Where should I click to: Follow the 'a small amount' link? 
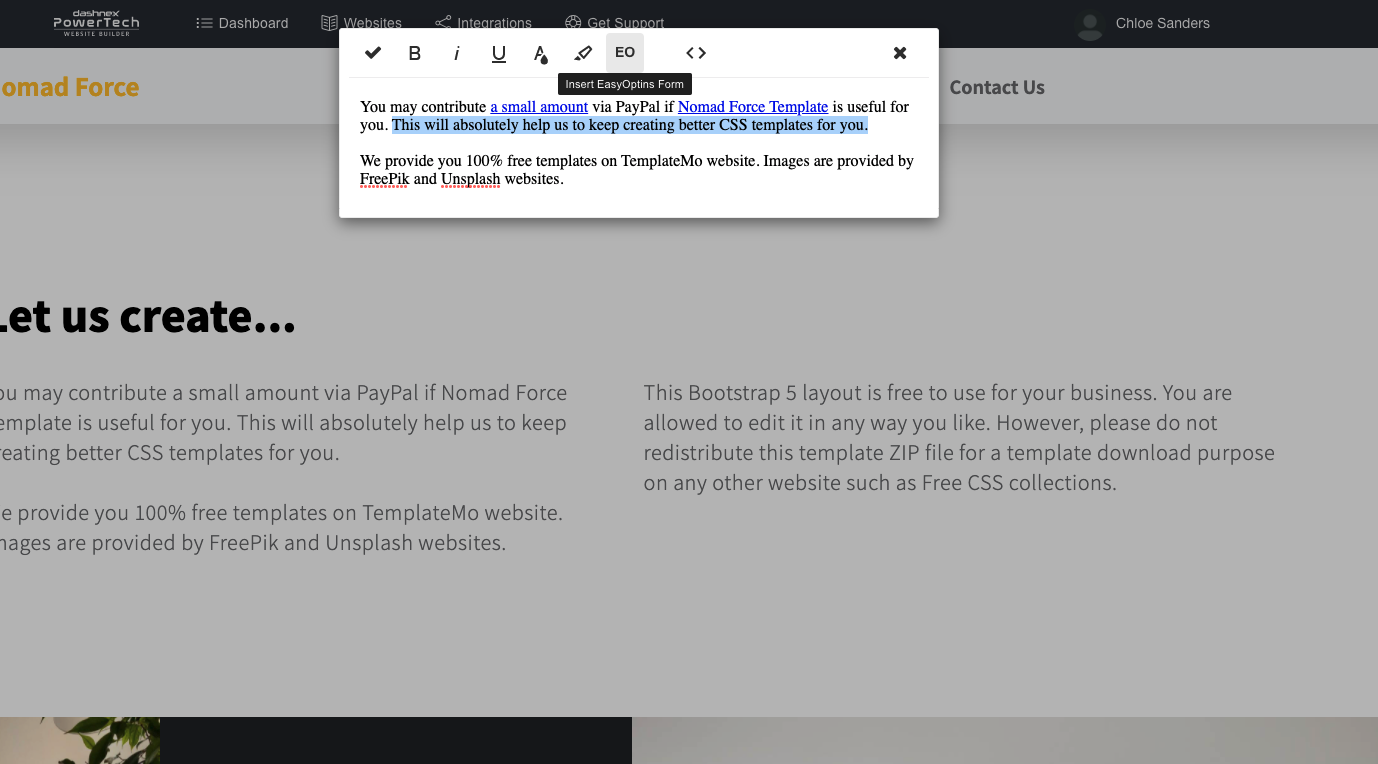(539, 107)
